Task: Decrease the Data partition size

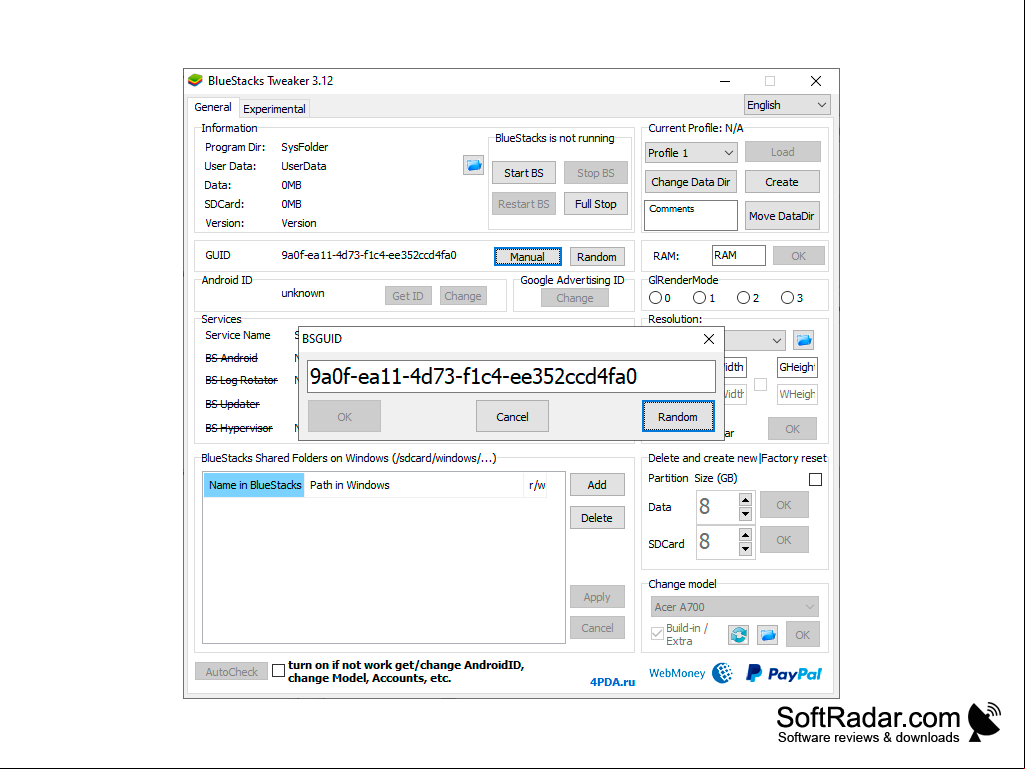Action: tap(745, 514)
